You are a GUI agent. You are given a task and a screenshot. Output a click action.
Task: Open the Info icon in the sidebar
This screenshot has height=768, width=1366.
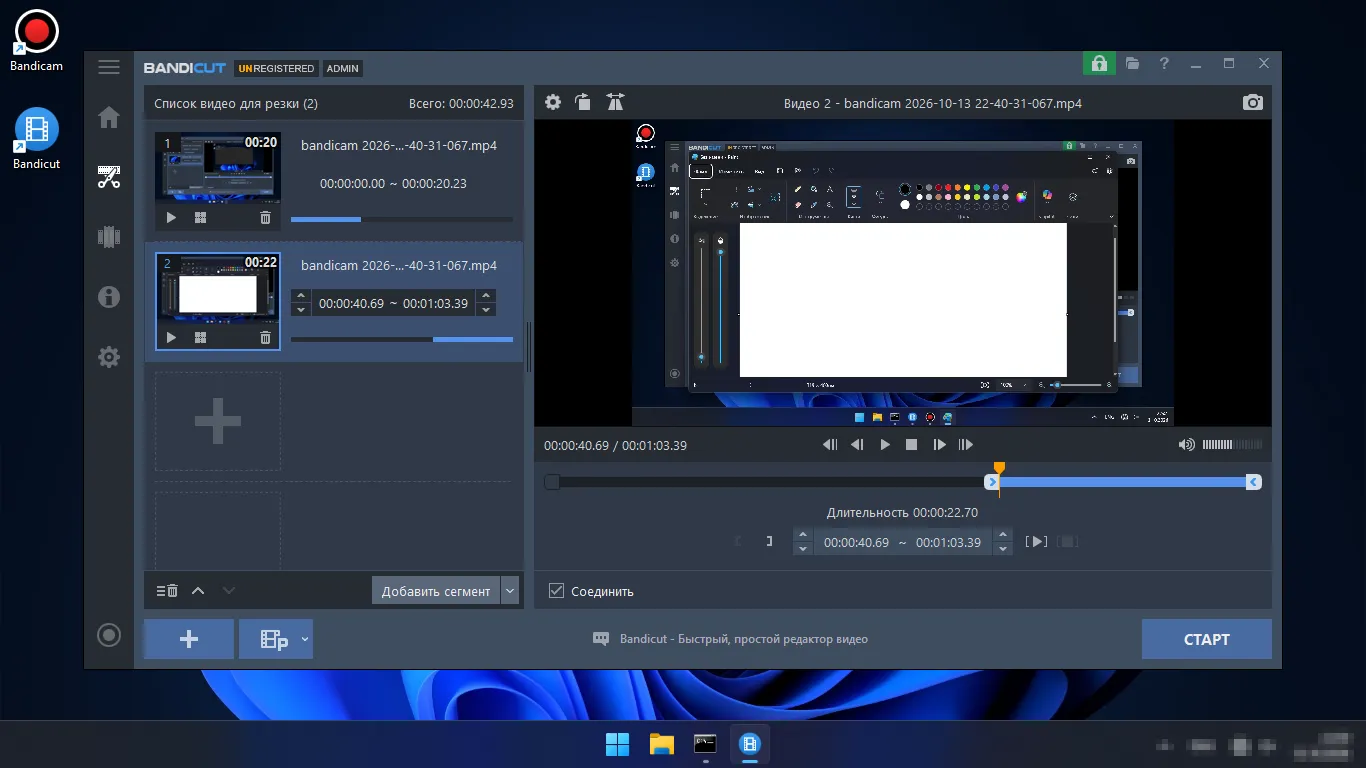(109, 296)
